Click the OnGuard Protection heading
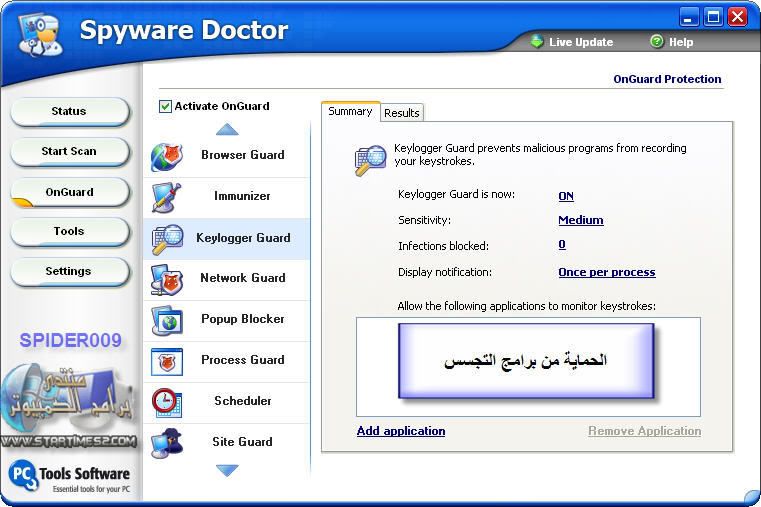Viewport: 761px width, 507px height. tap(667, 79)
